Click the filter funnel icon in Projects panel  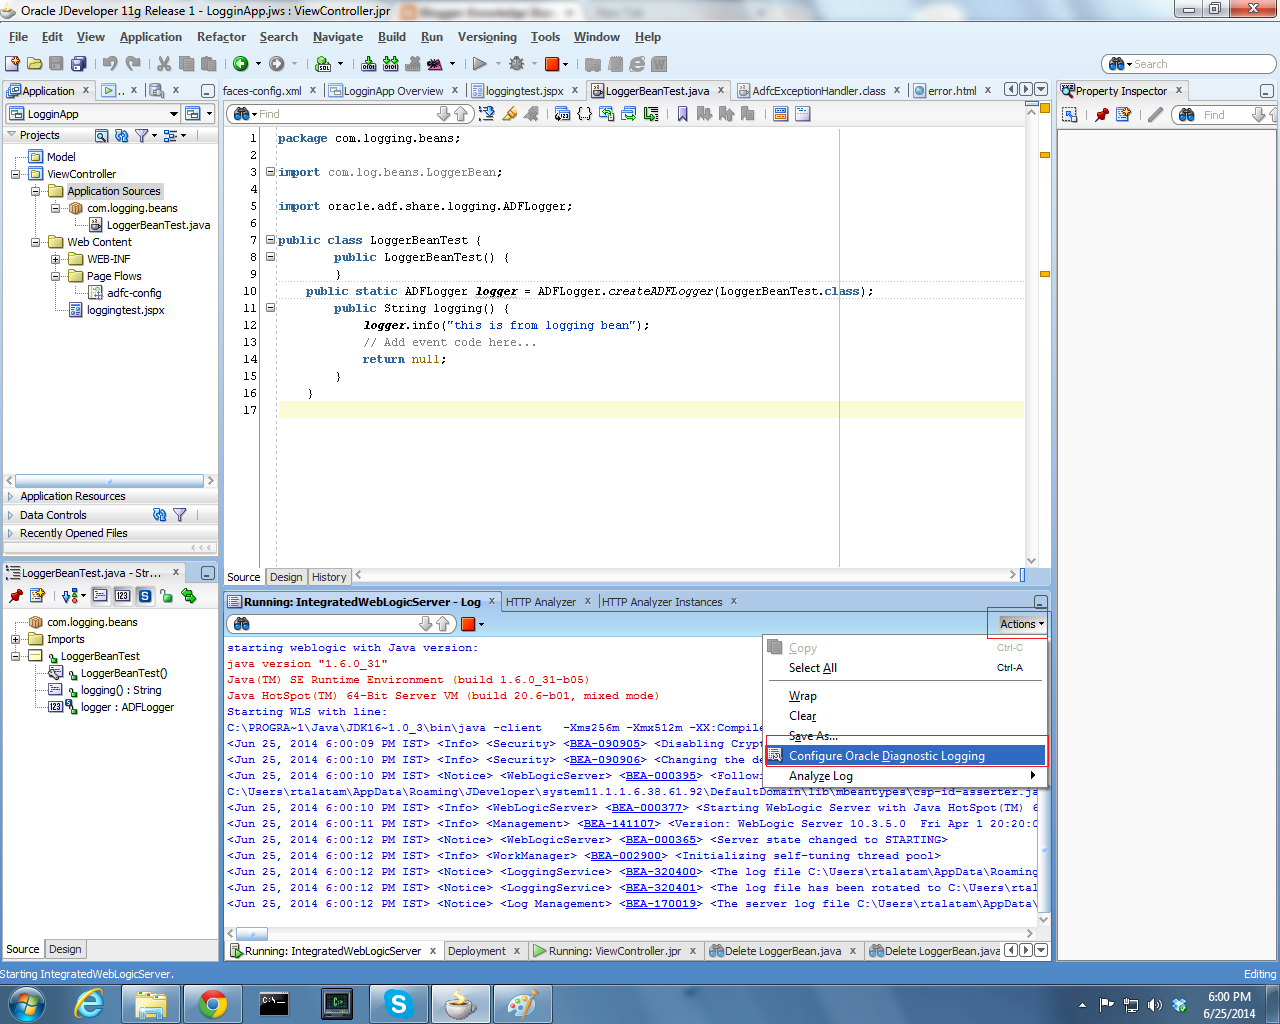tap(142, 135)
